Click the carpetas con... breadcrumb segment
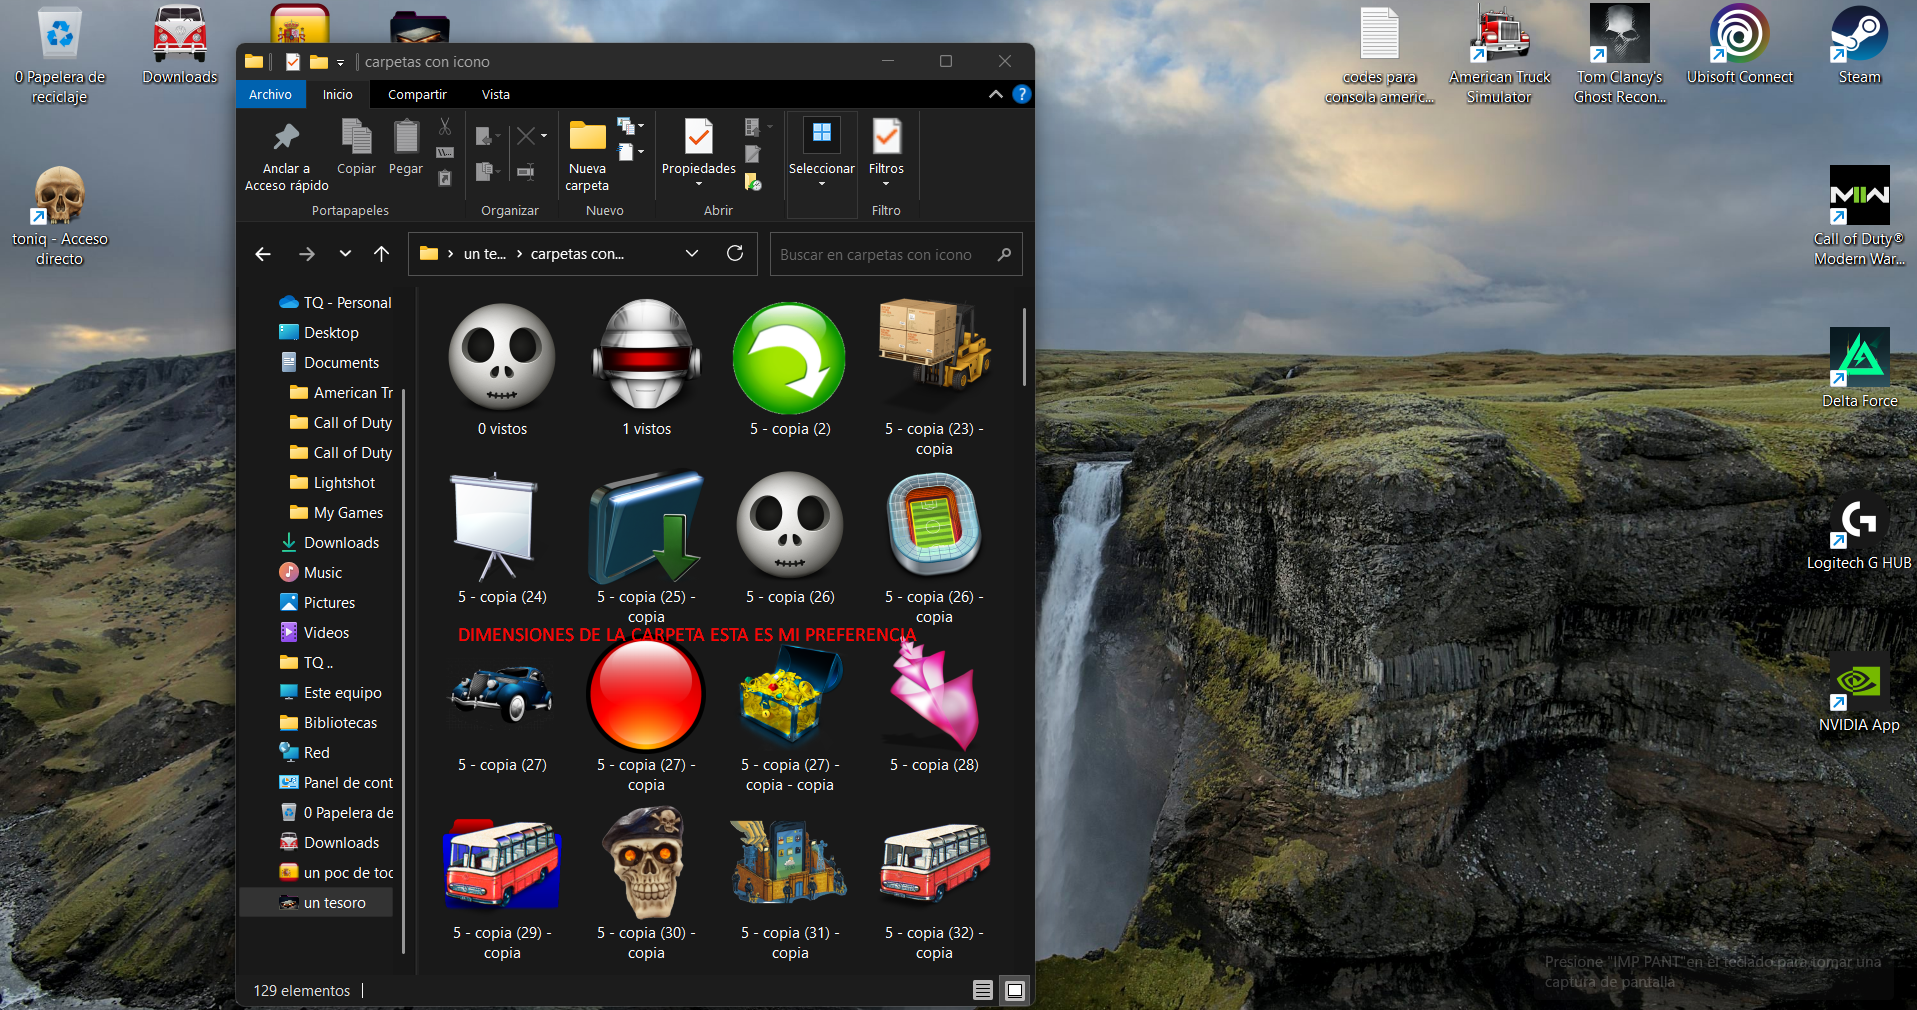This screenshot has height=1010, width=1917. [577, 254]
